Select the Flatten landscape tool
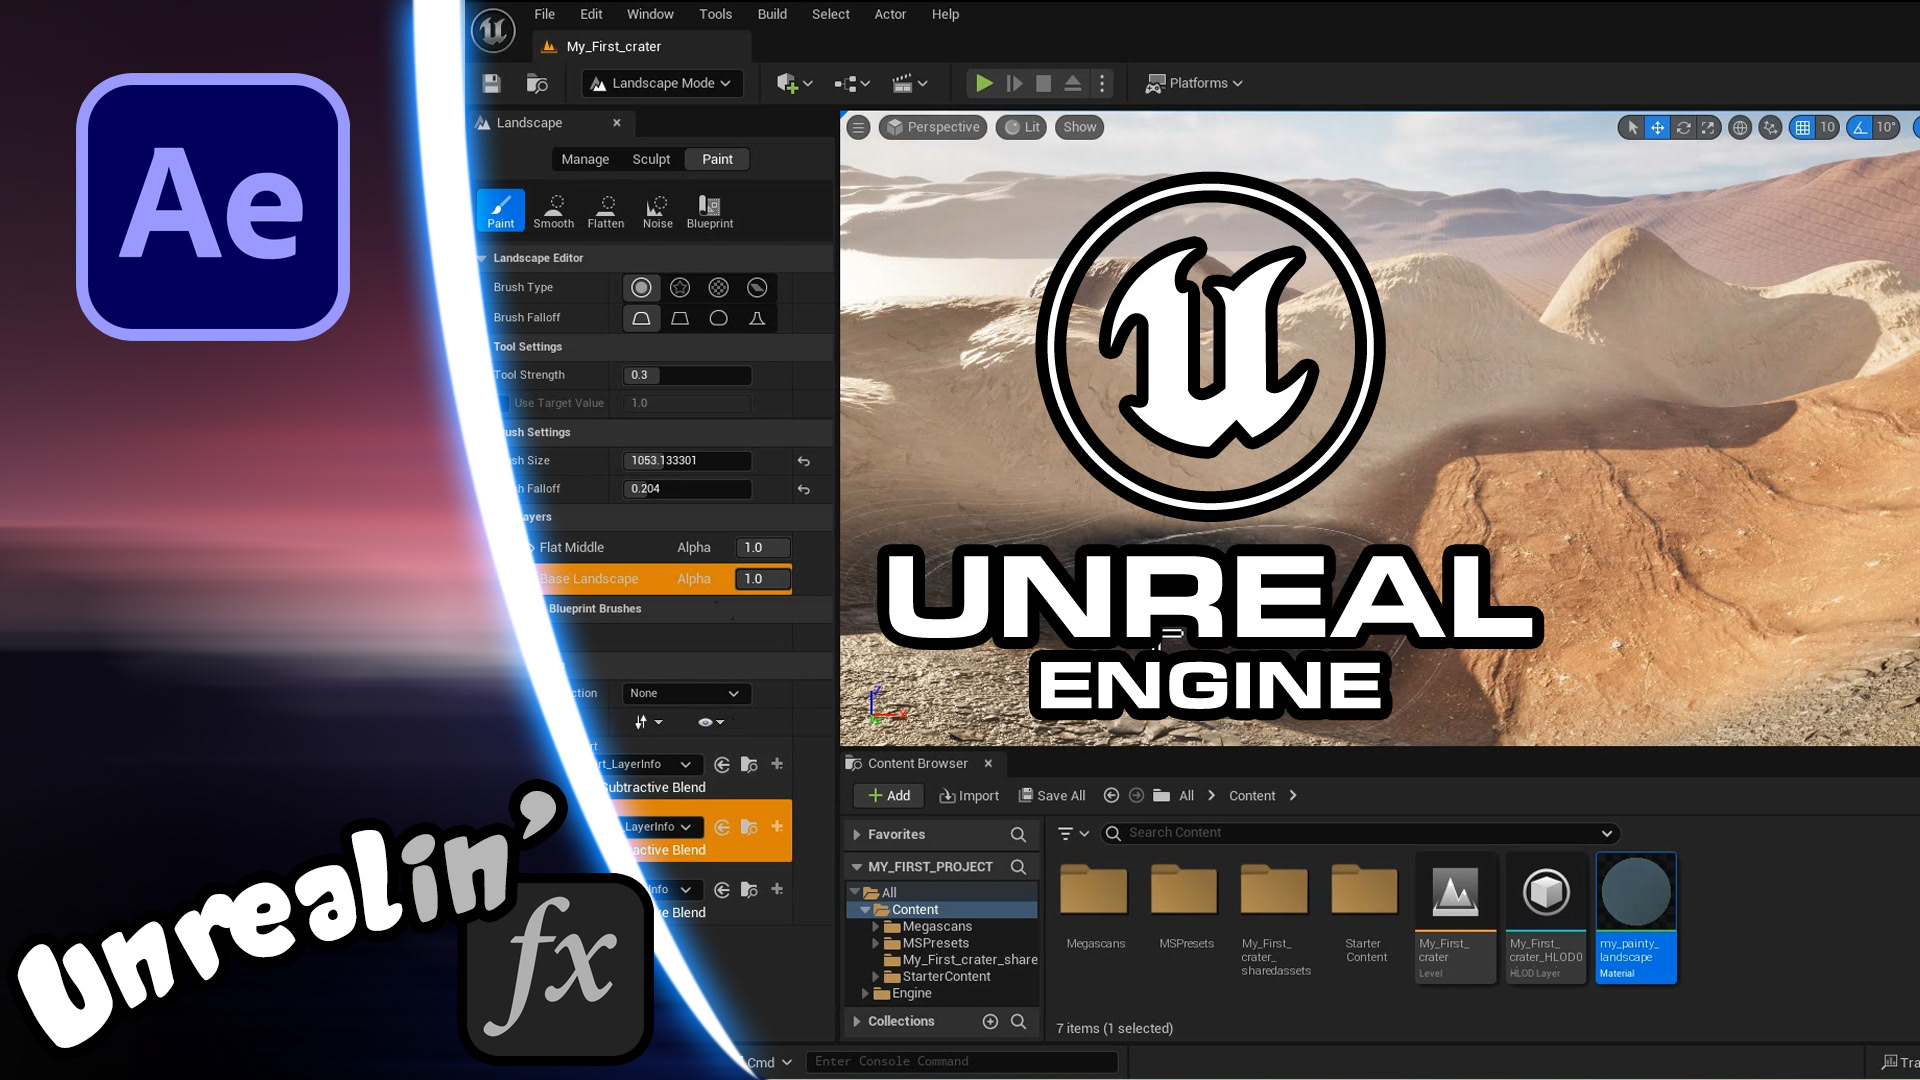The height and width of the screenshot is (1080, 1920). point(606,210)
